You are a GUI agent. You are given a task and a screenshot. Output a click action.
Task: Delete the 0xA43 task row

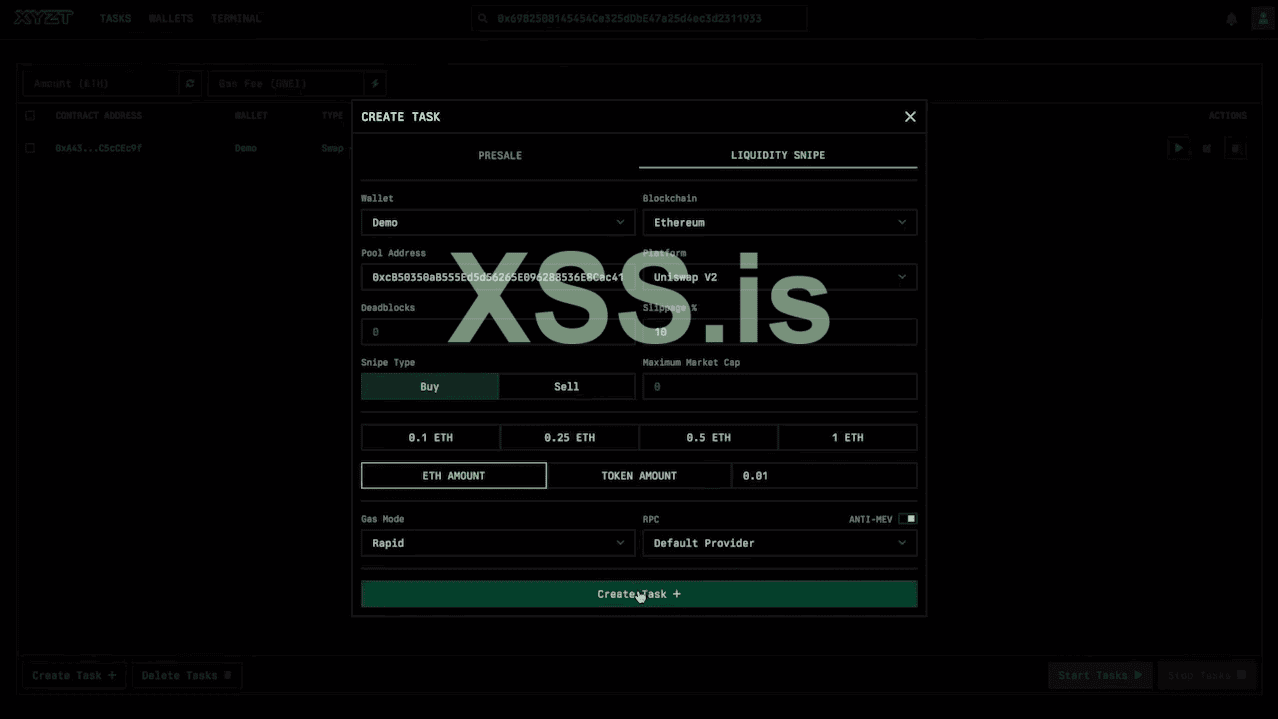1236,148
